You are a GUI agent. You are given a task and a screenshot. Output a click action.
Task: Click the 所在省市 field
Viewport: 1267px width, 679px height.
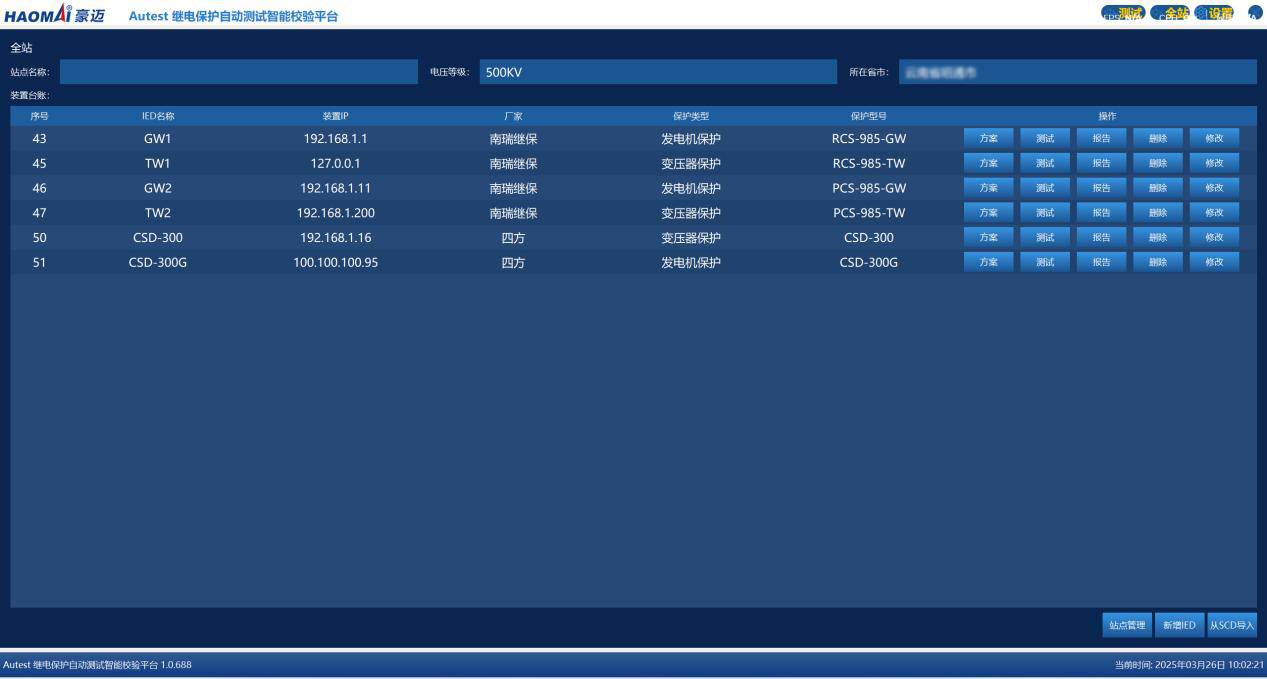(1076, 72)
